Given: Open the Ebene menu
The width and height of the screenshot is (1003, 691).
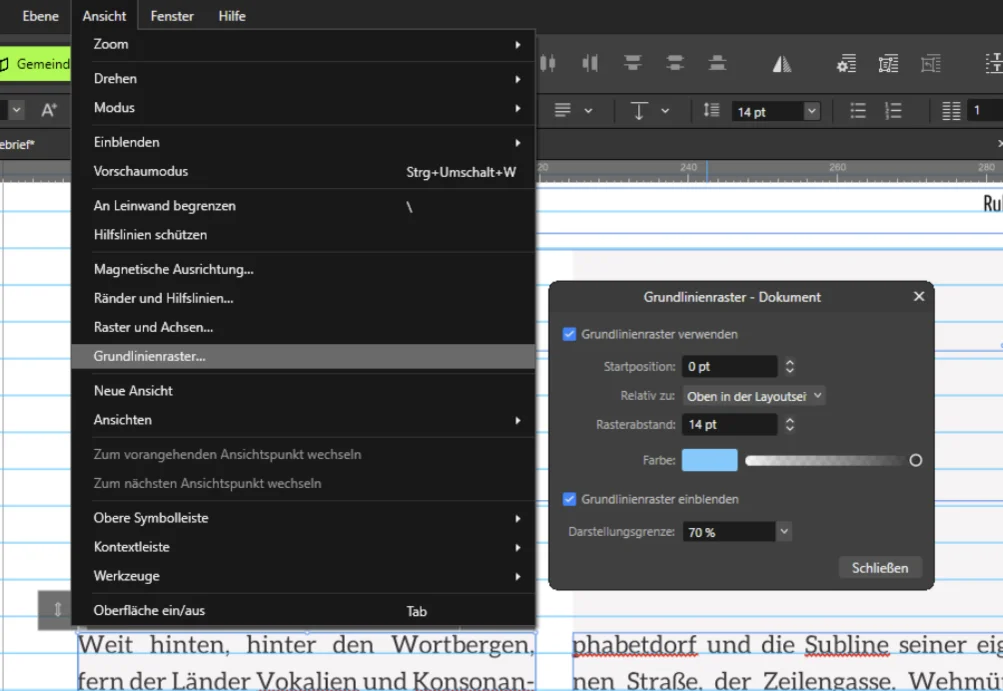Looking at the screenshot, I should pyautogui.click(x=40, y=16).
